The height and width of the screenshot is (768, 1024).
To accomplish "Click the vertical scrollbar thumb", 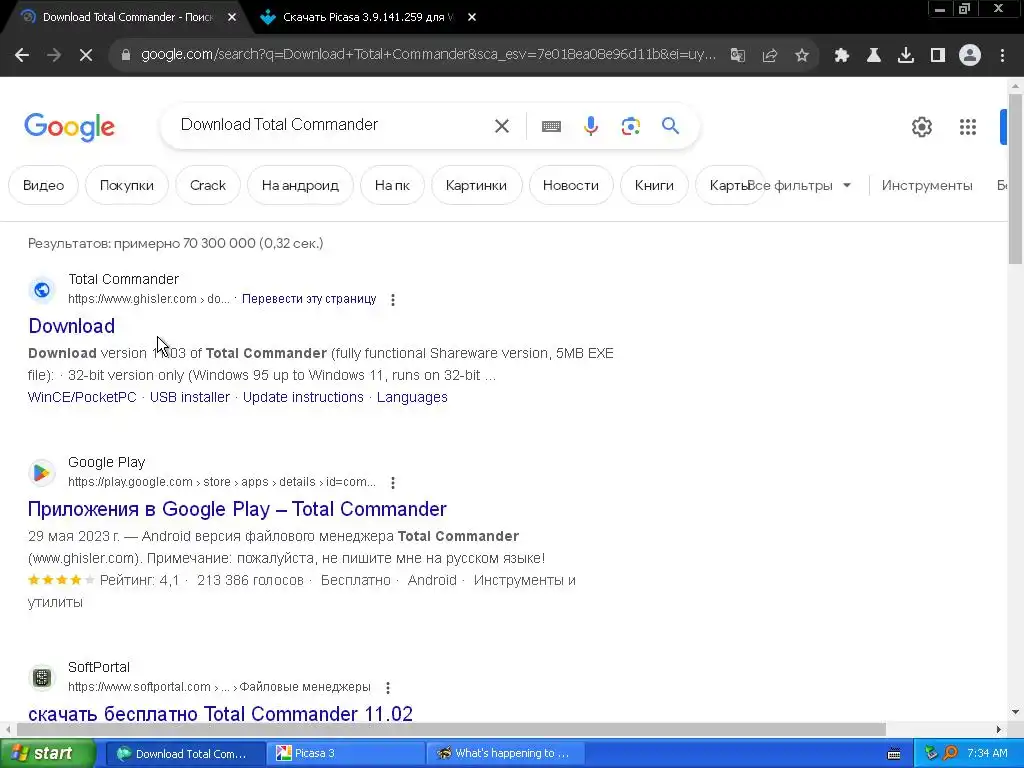I will [1015, 178].
